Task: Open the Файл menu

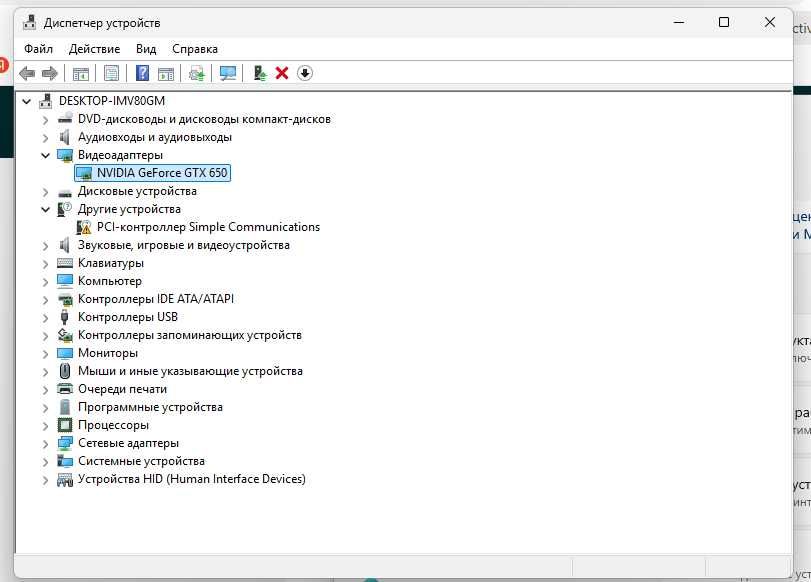Action: [38, 49]
